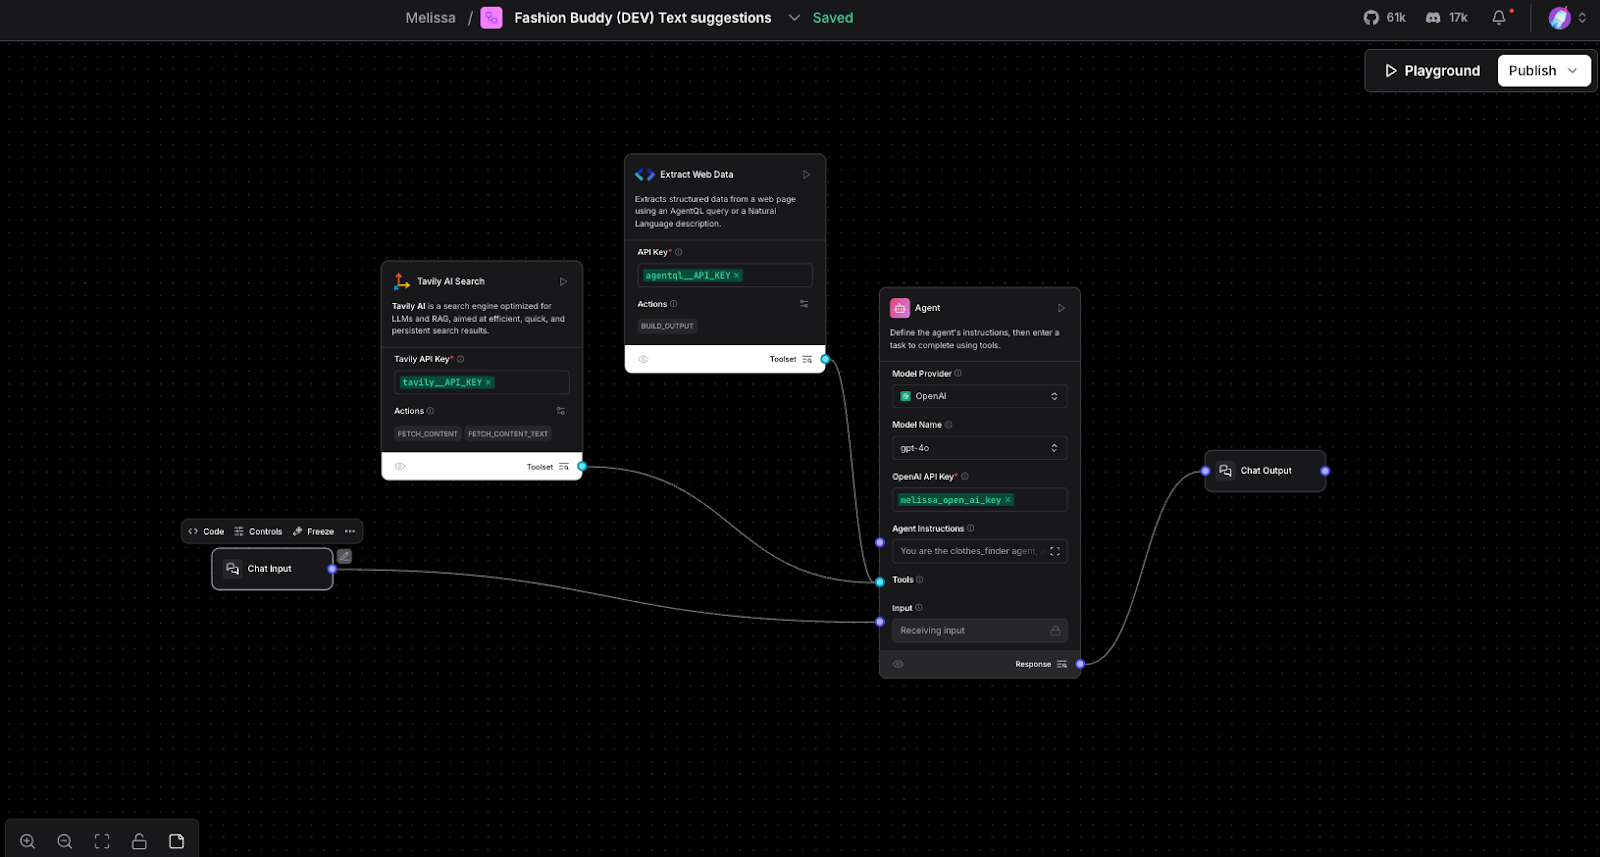Remove the melissa_open_ai_key variable

pyautogui.click(x=1007, y=499)
